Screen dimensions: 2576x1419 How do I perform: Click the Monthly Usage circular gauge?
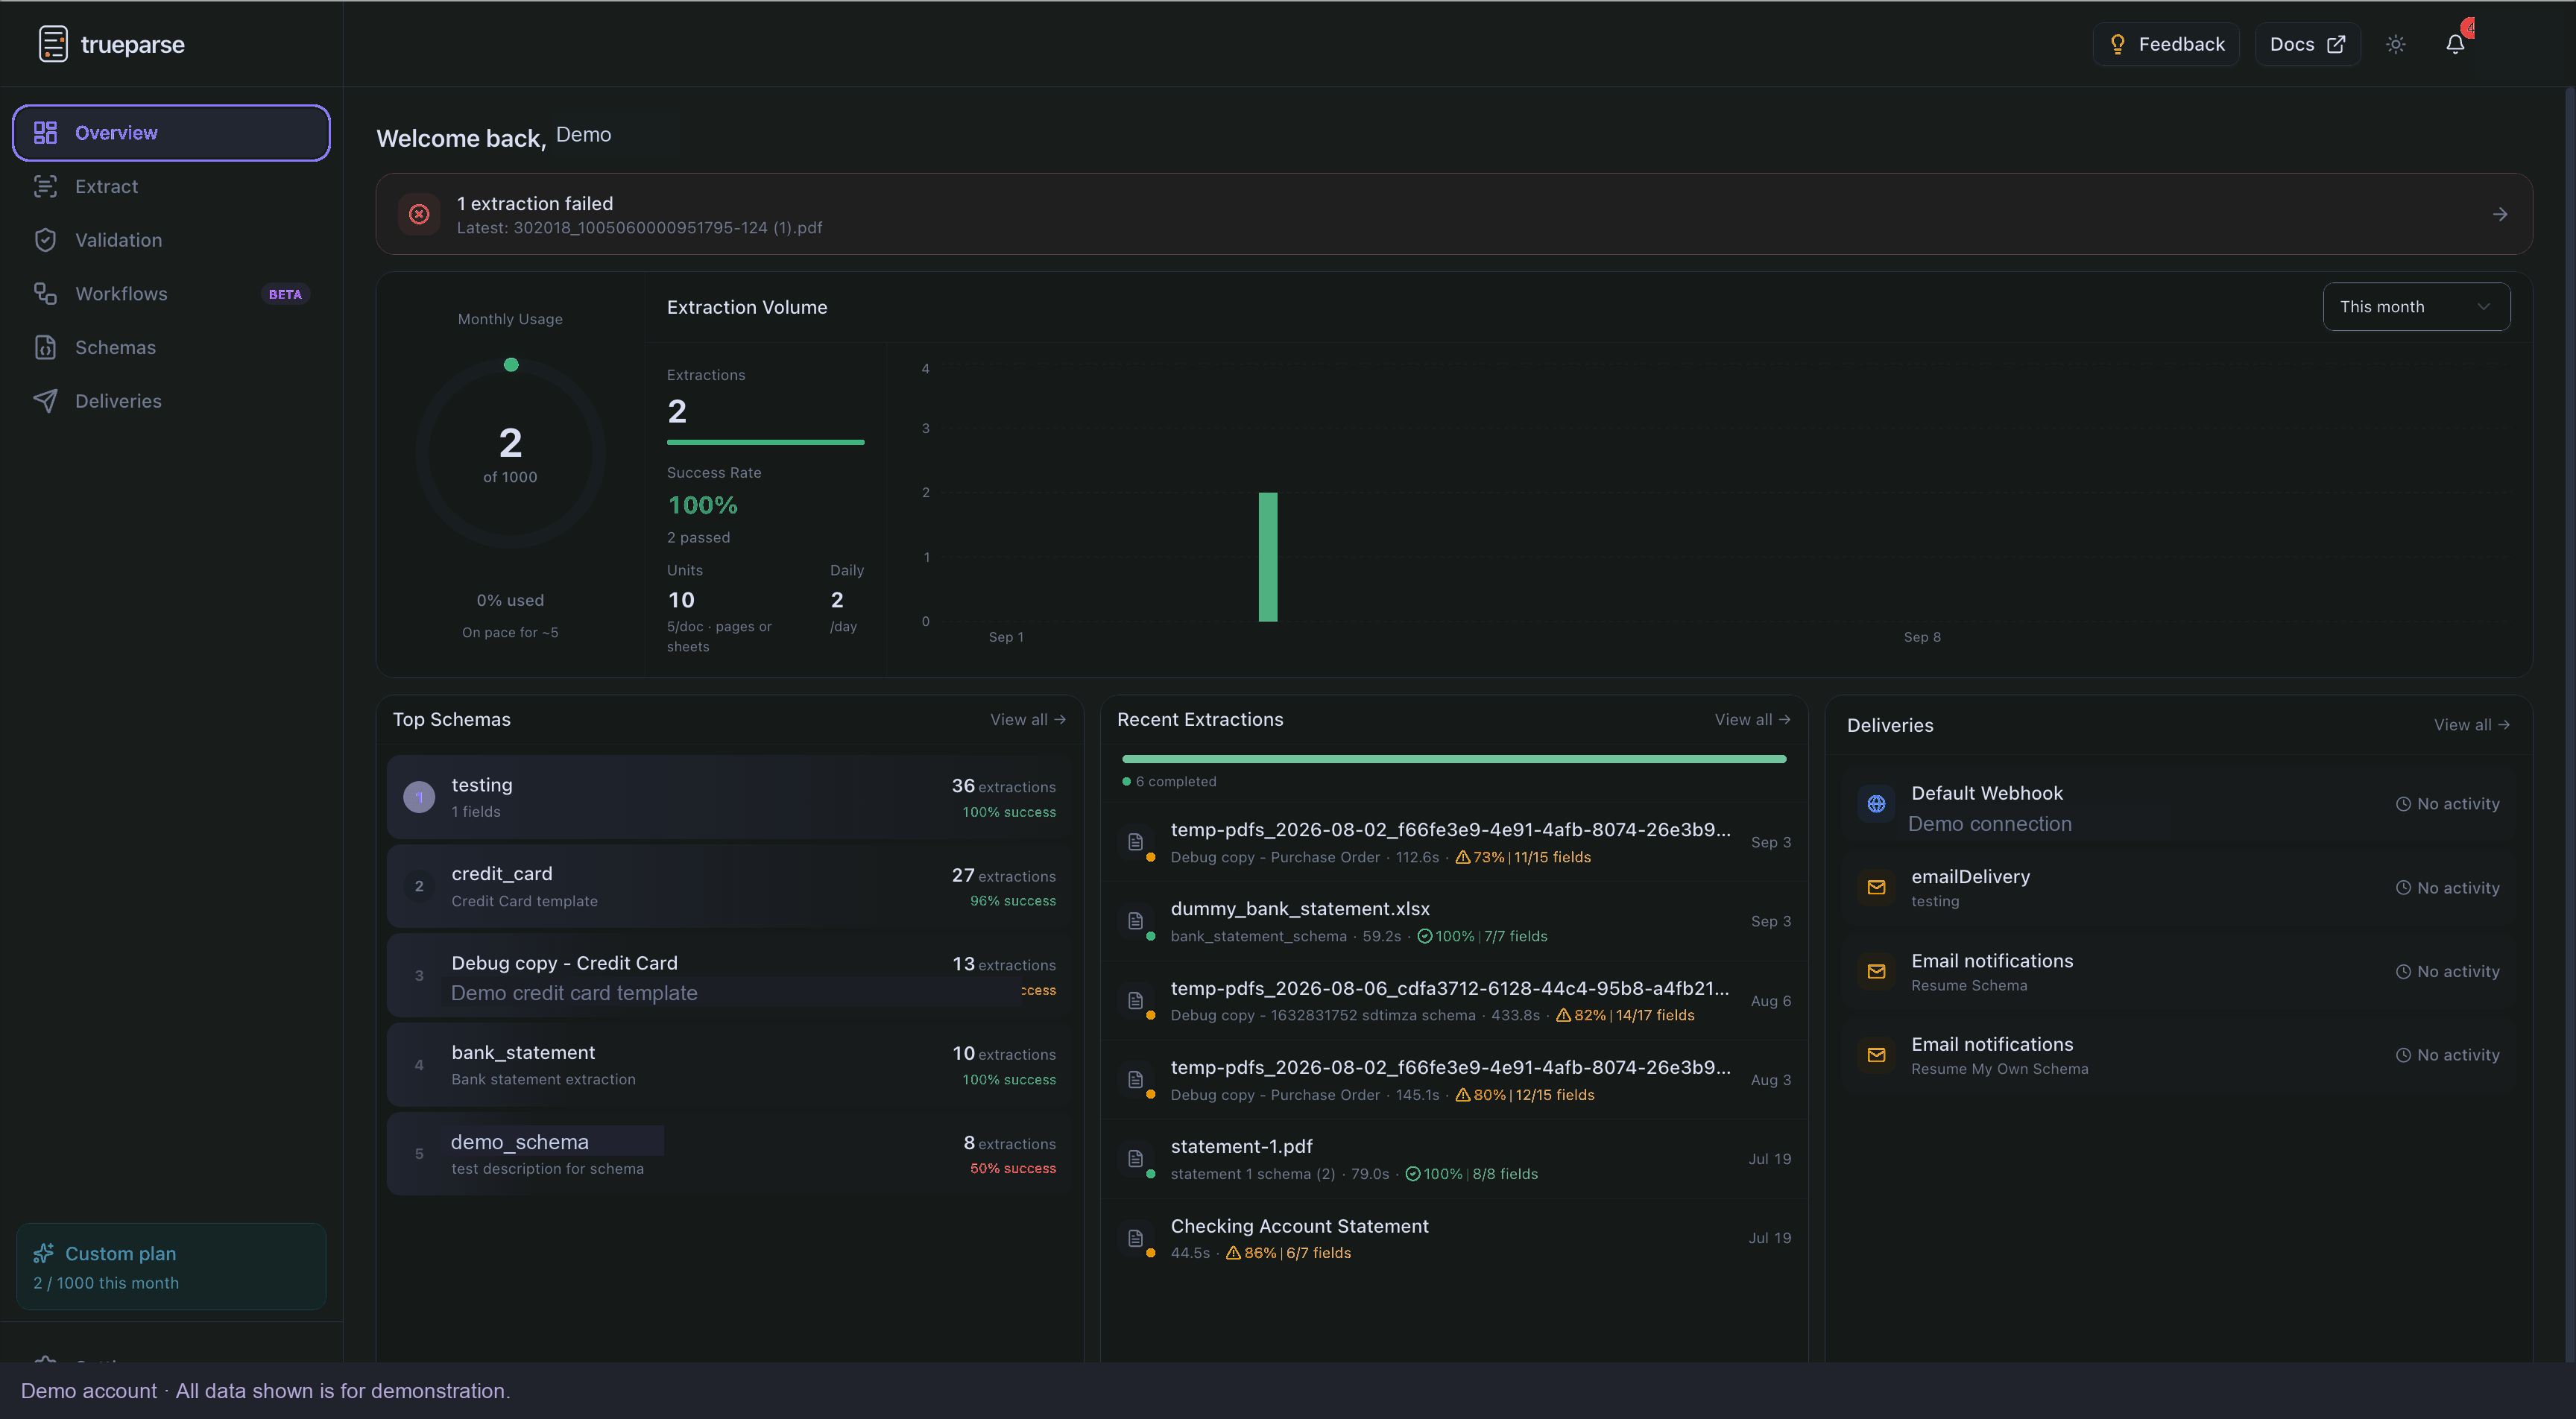coord(510,454)
